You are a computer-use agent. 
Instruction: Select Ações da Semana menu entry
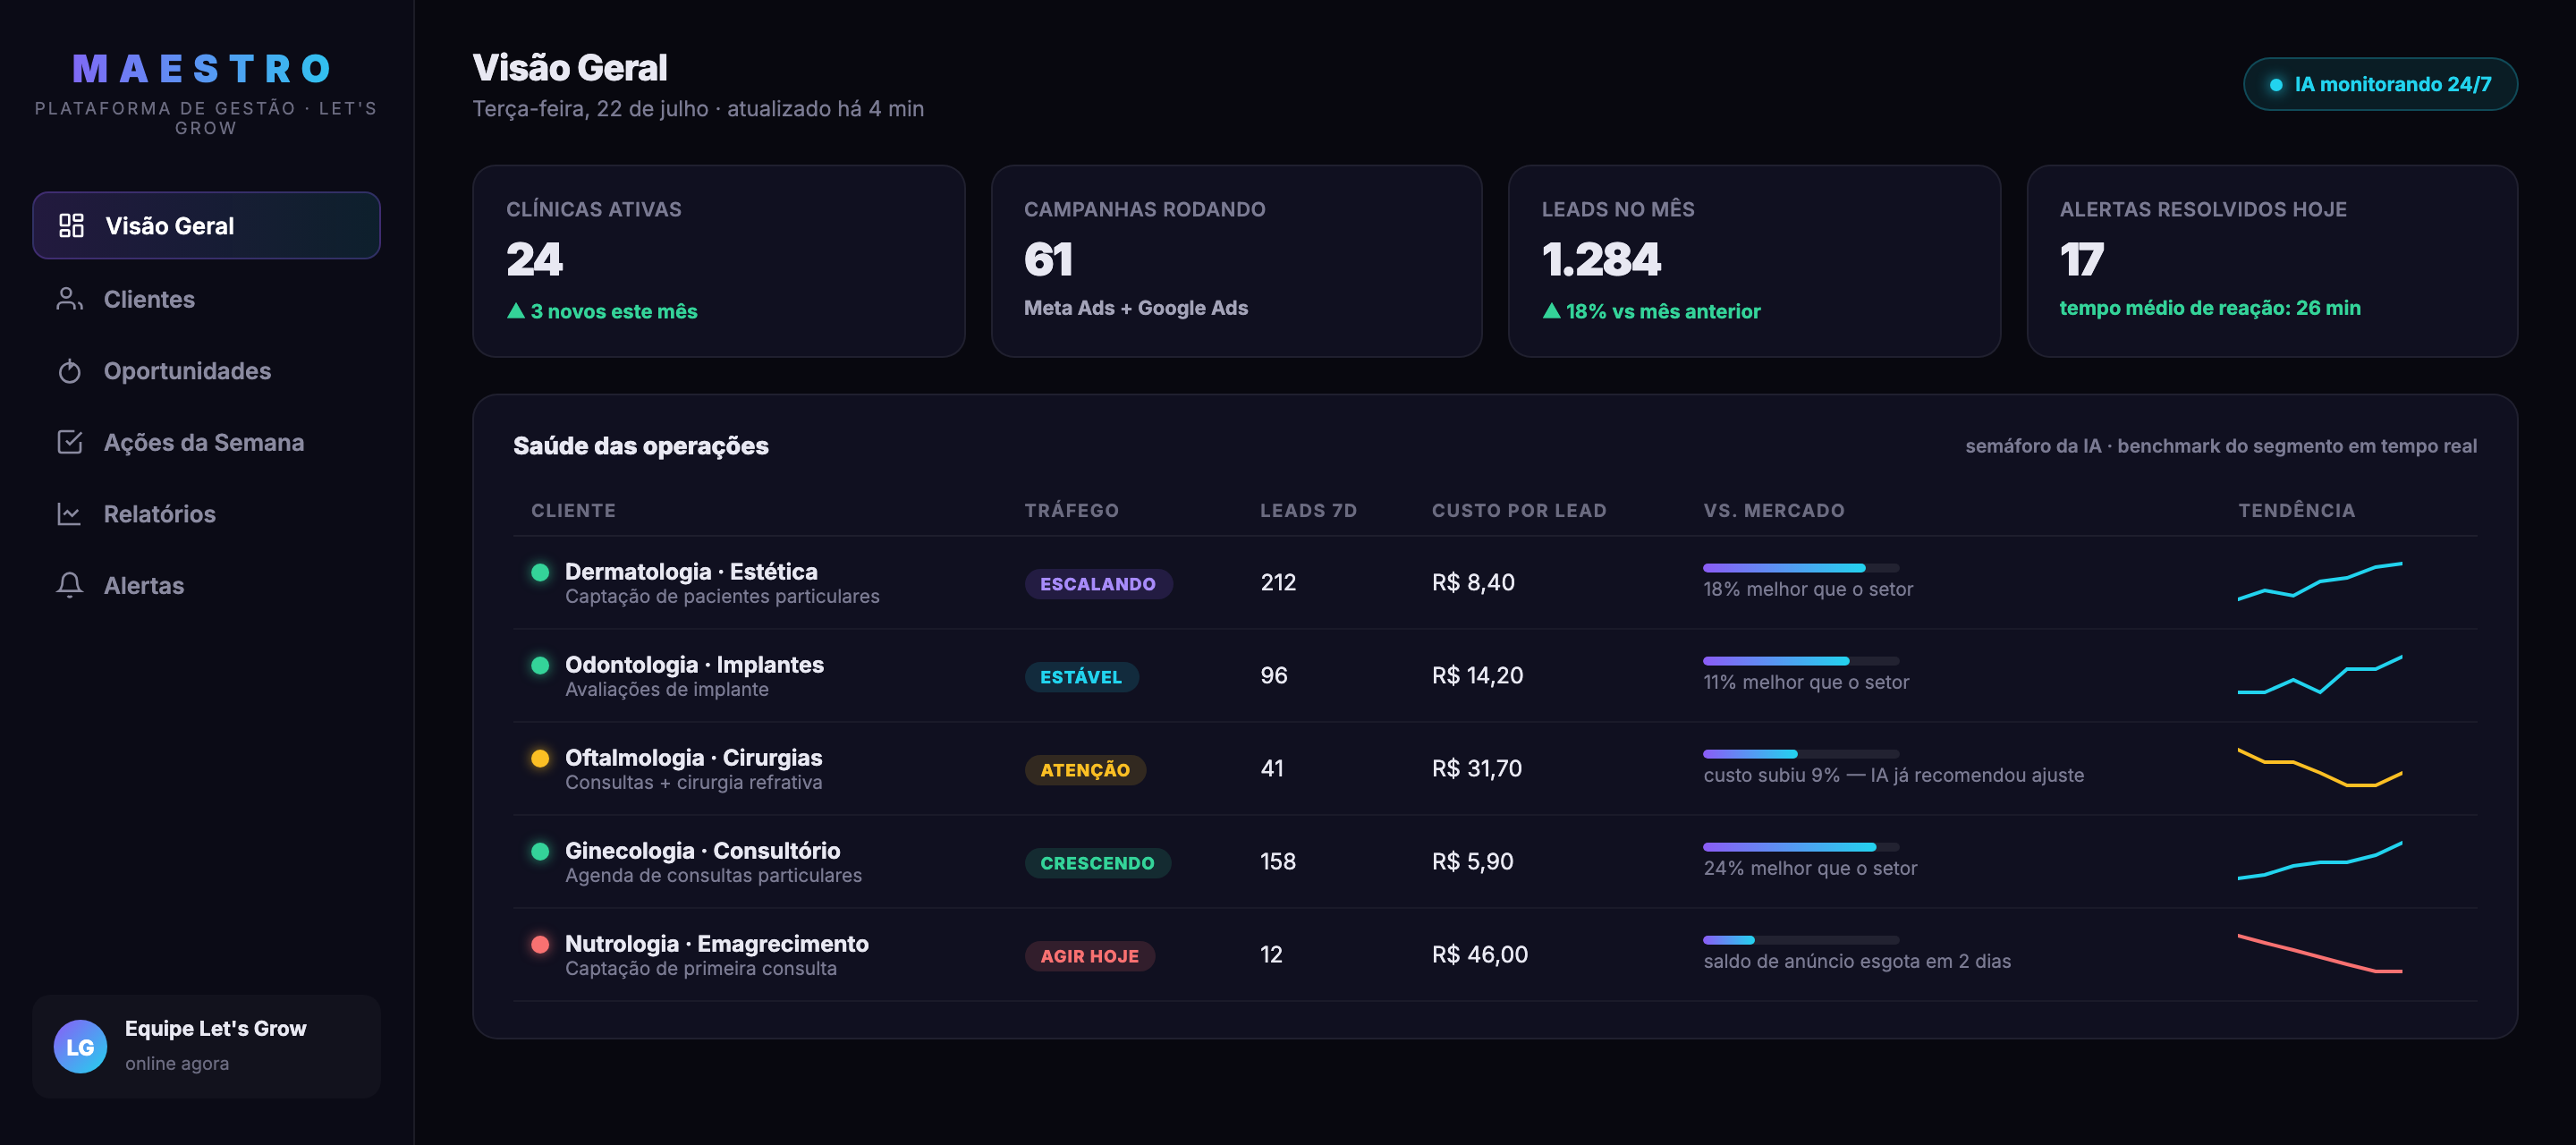click(x=206, y=442)
